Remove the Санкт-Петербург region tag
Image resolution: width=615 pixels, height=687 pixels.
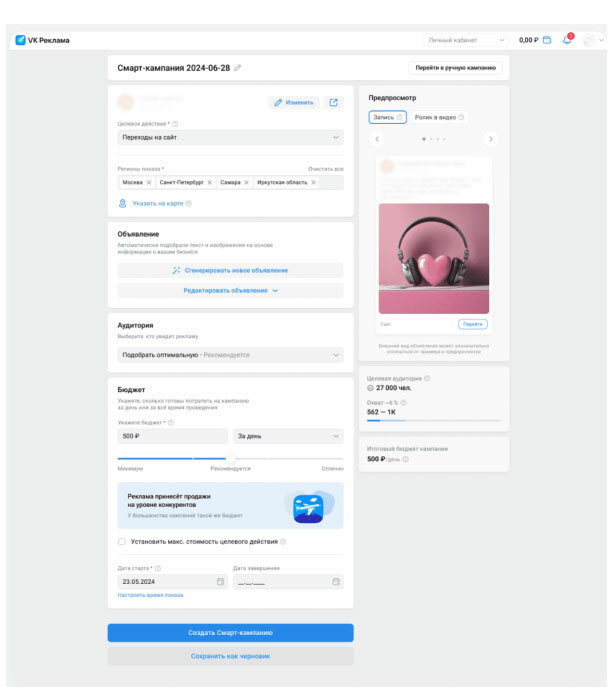[210, 182]
